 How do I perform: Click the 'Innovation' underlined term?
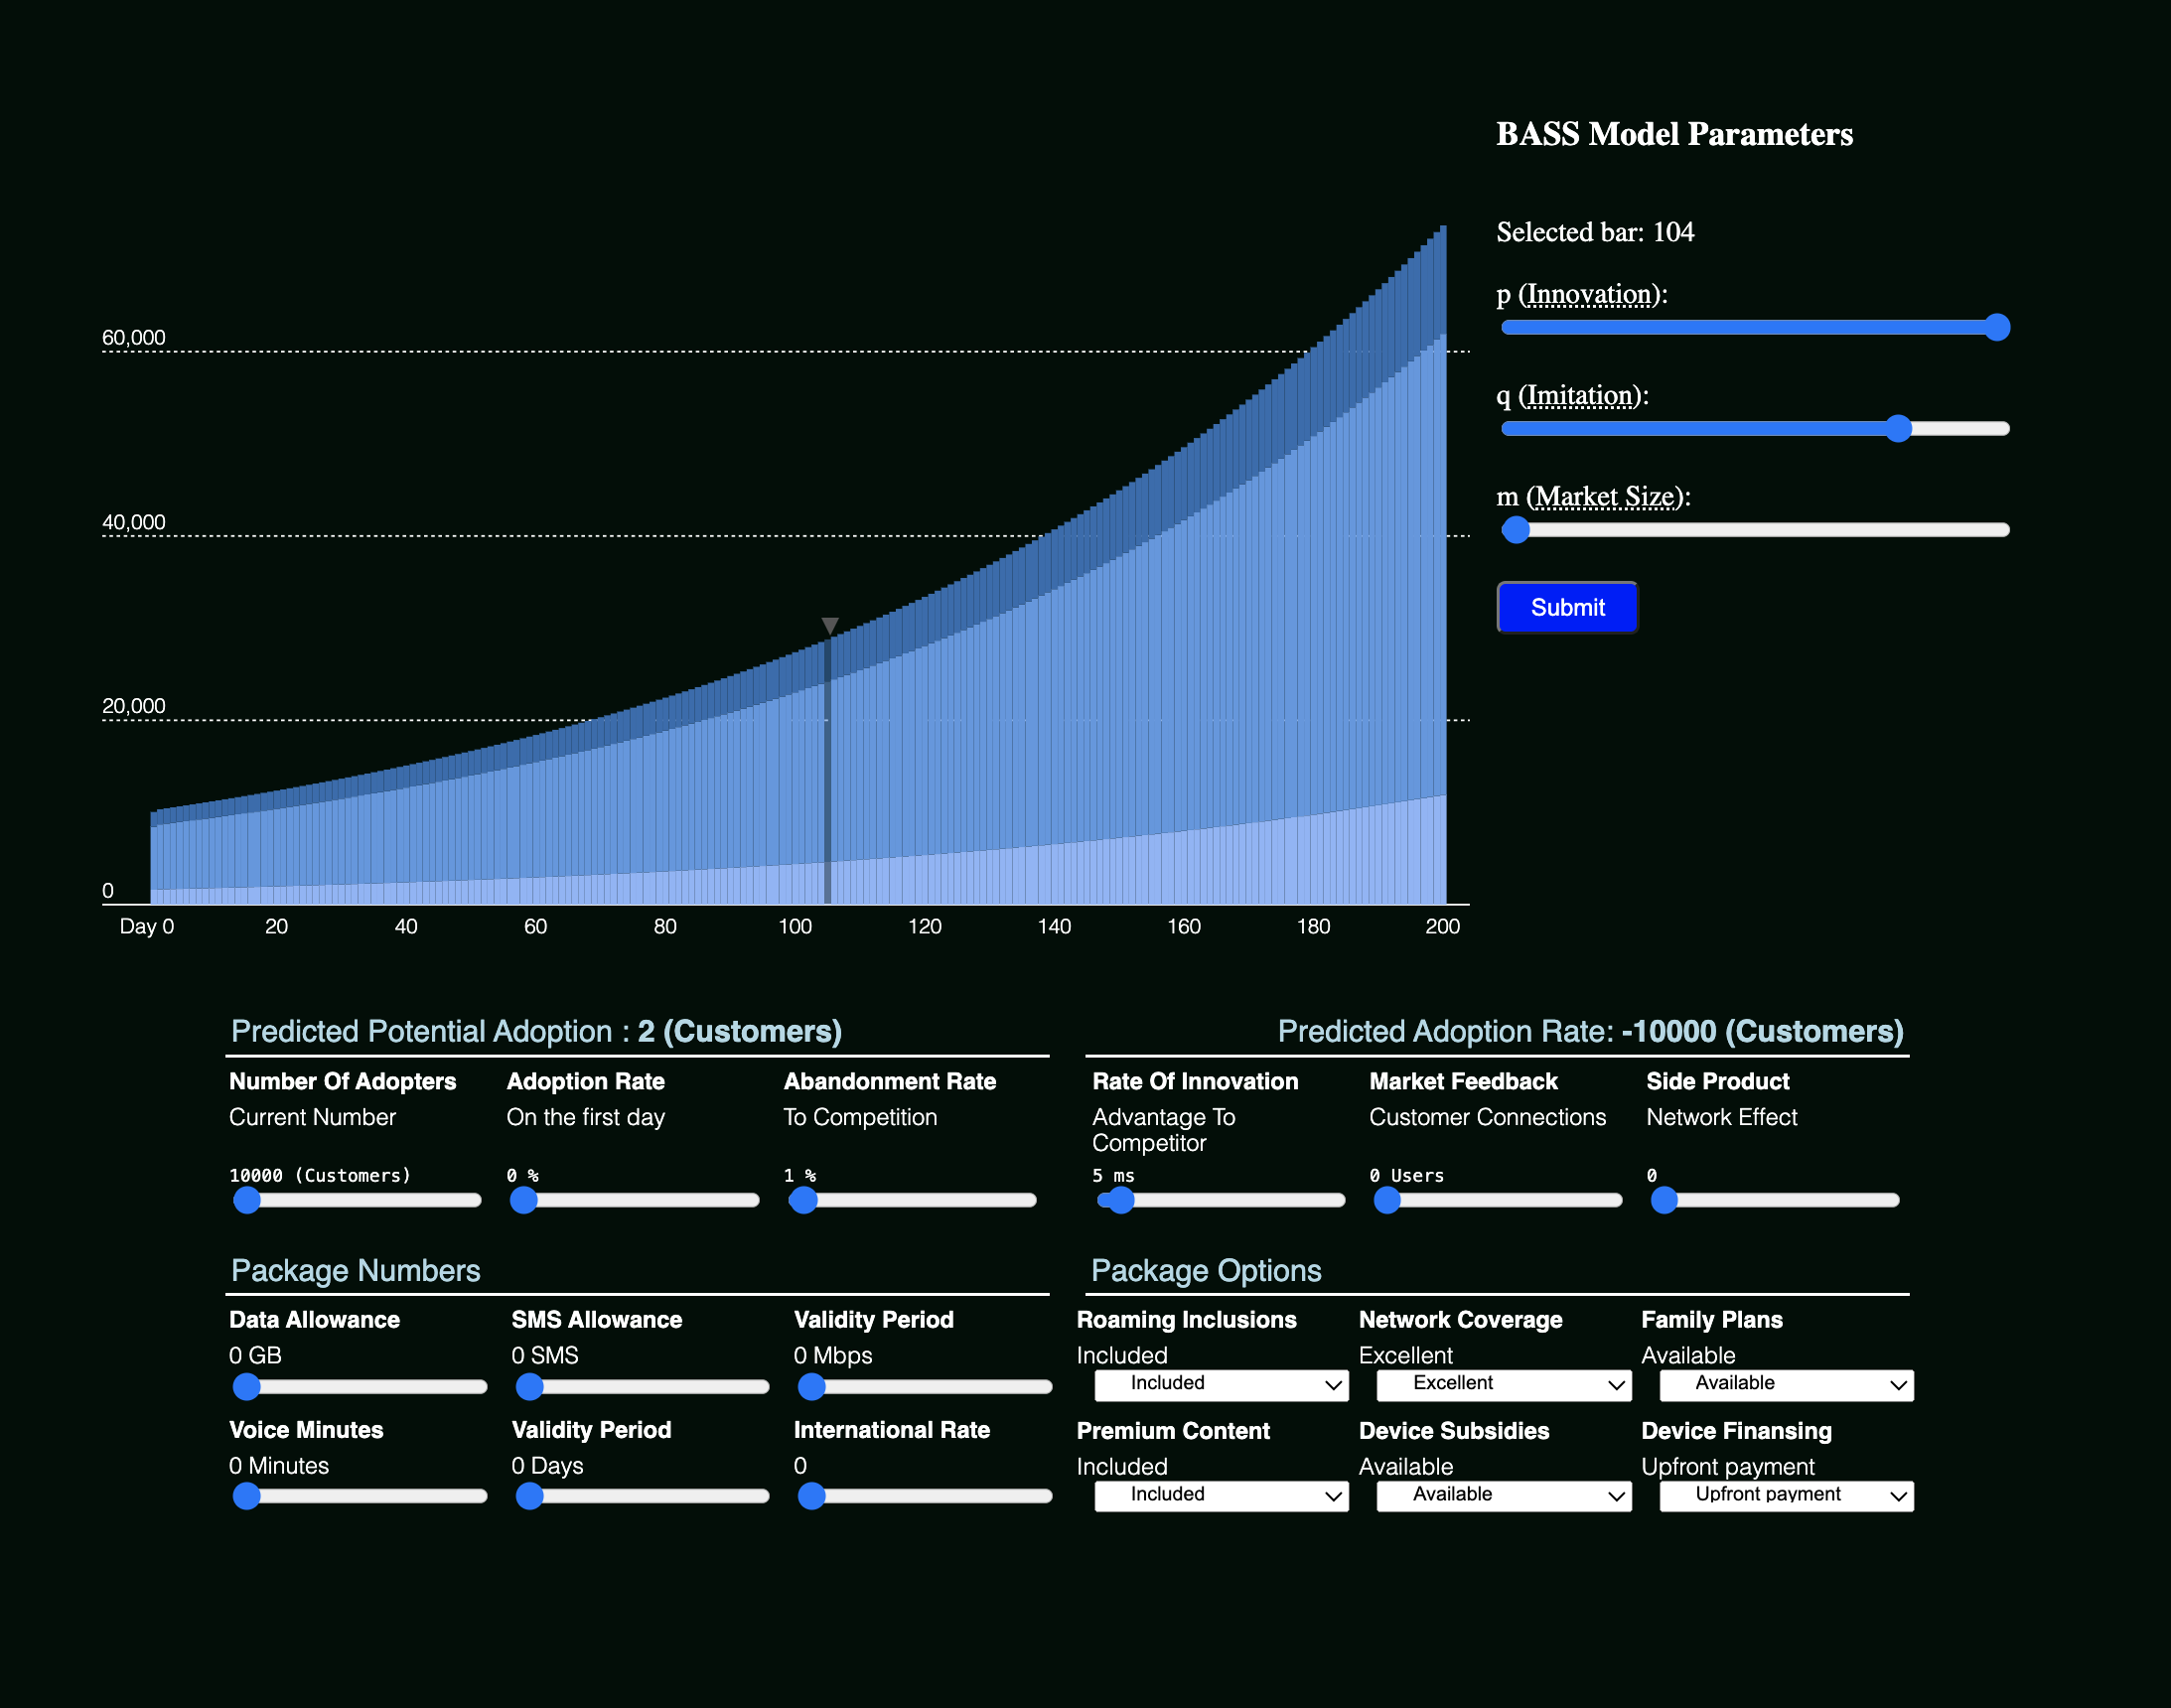pyautogui.click(x=1589, y=295)
